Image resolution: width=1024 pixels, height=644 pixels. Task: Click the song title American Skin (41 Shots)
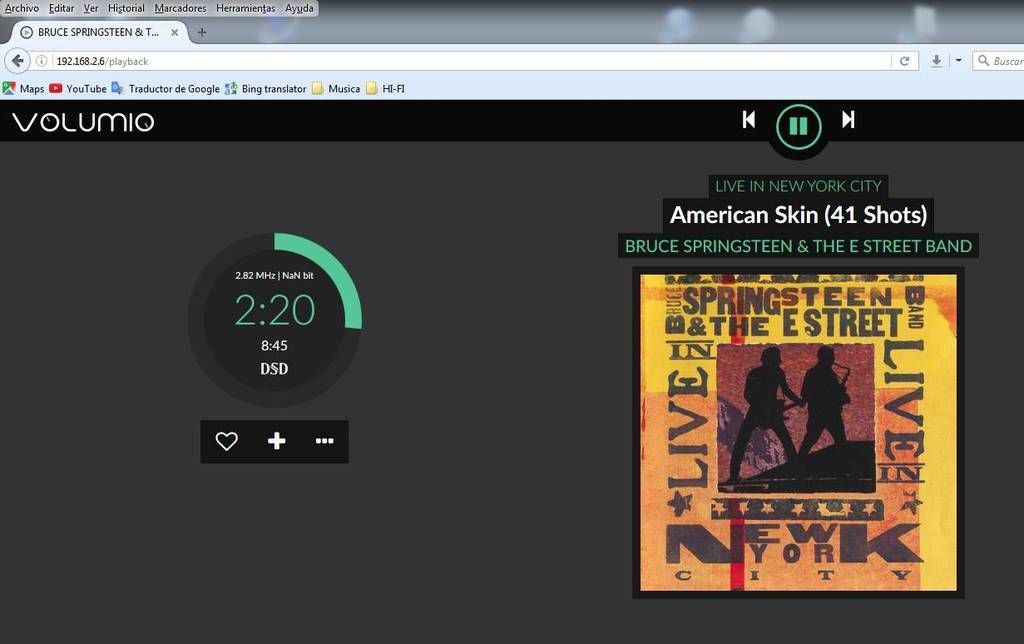click(x=798, y=215)
